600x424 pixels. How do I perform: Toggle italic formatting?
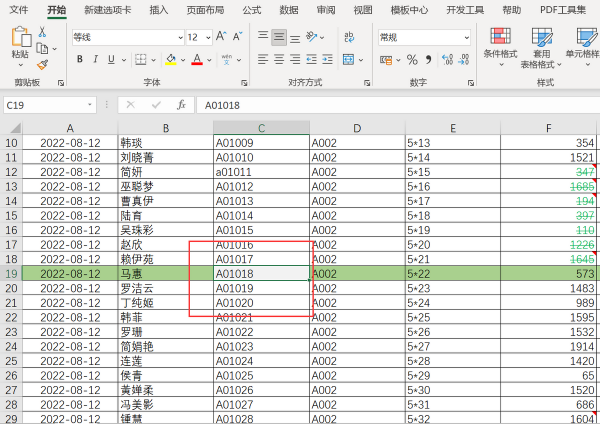coord(95,59)
